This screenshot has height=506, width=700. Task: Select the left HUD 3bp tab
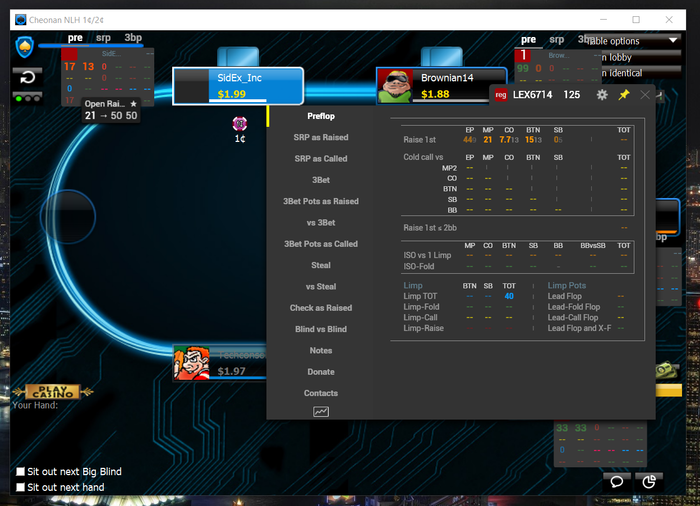coord(133,38)
